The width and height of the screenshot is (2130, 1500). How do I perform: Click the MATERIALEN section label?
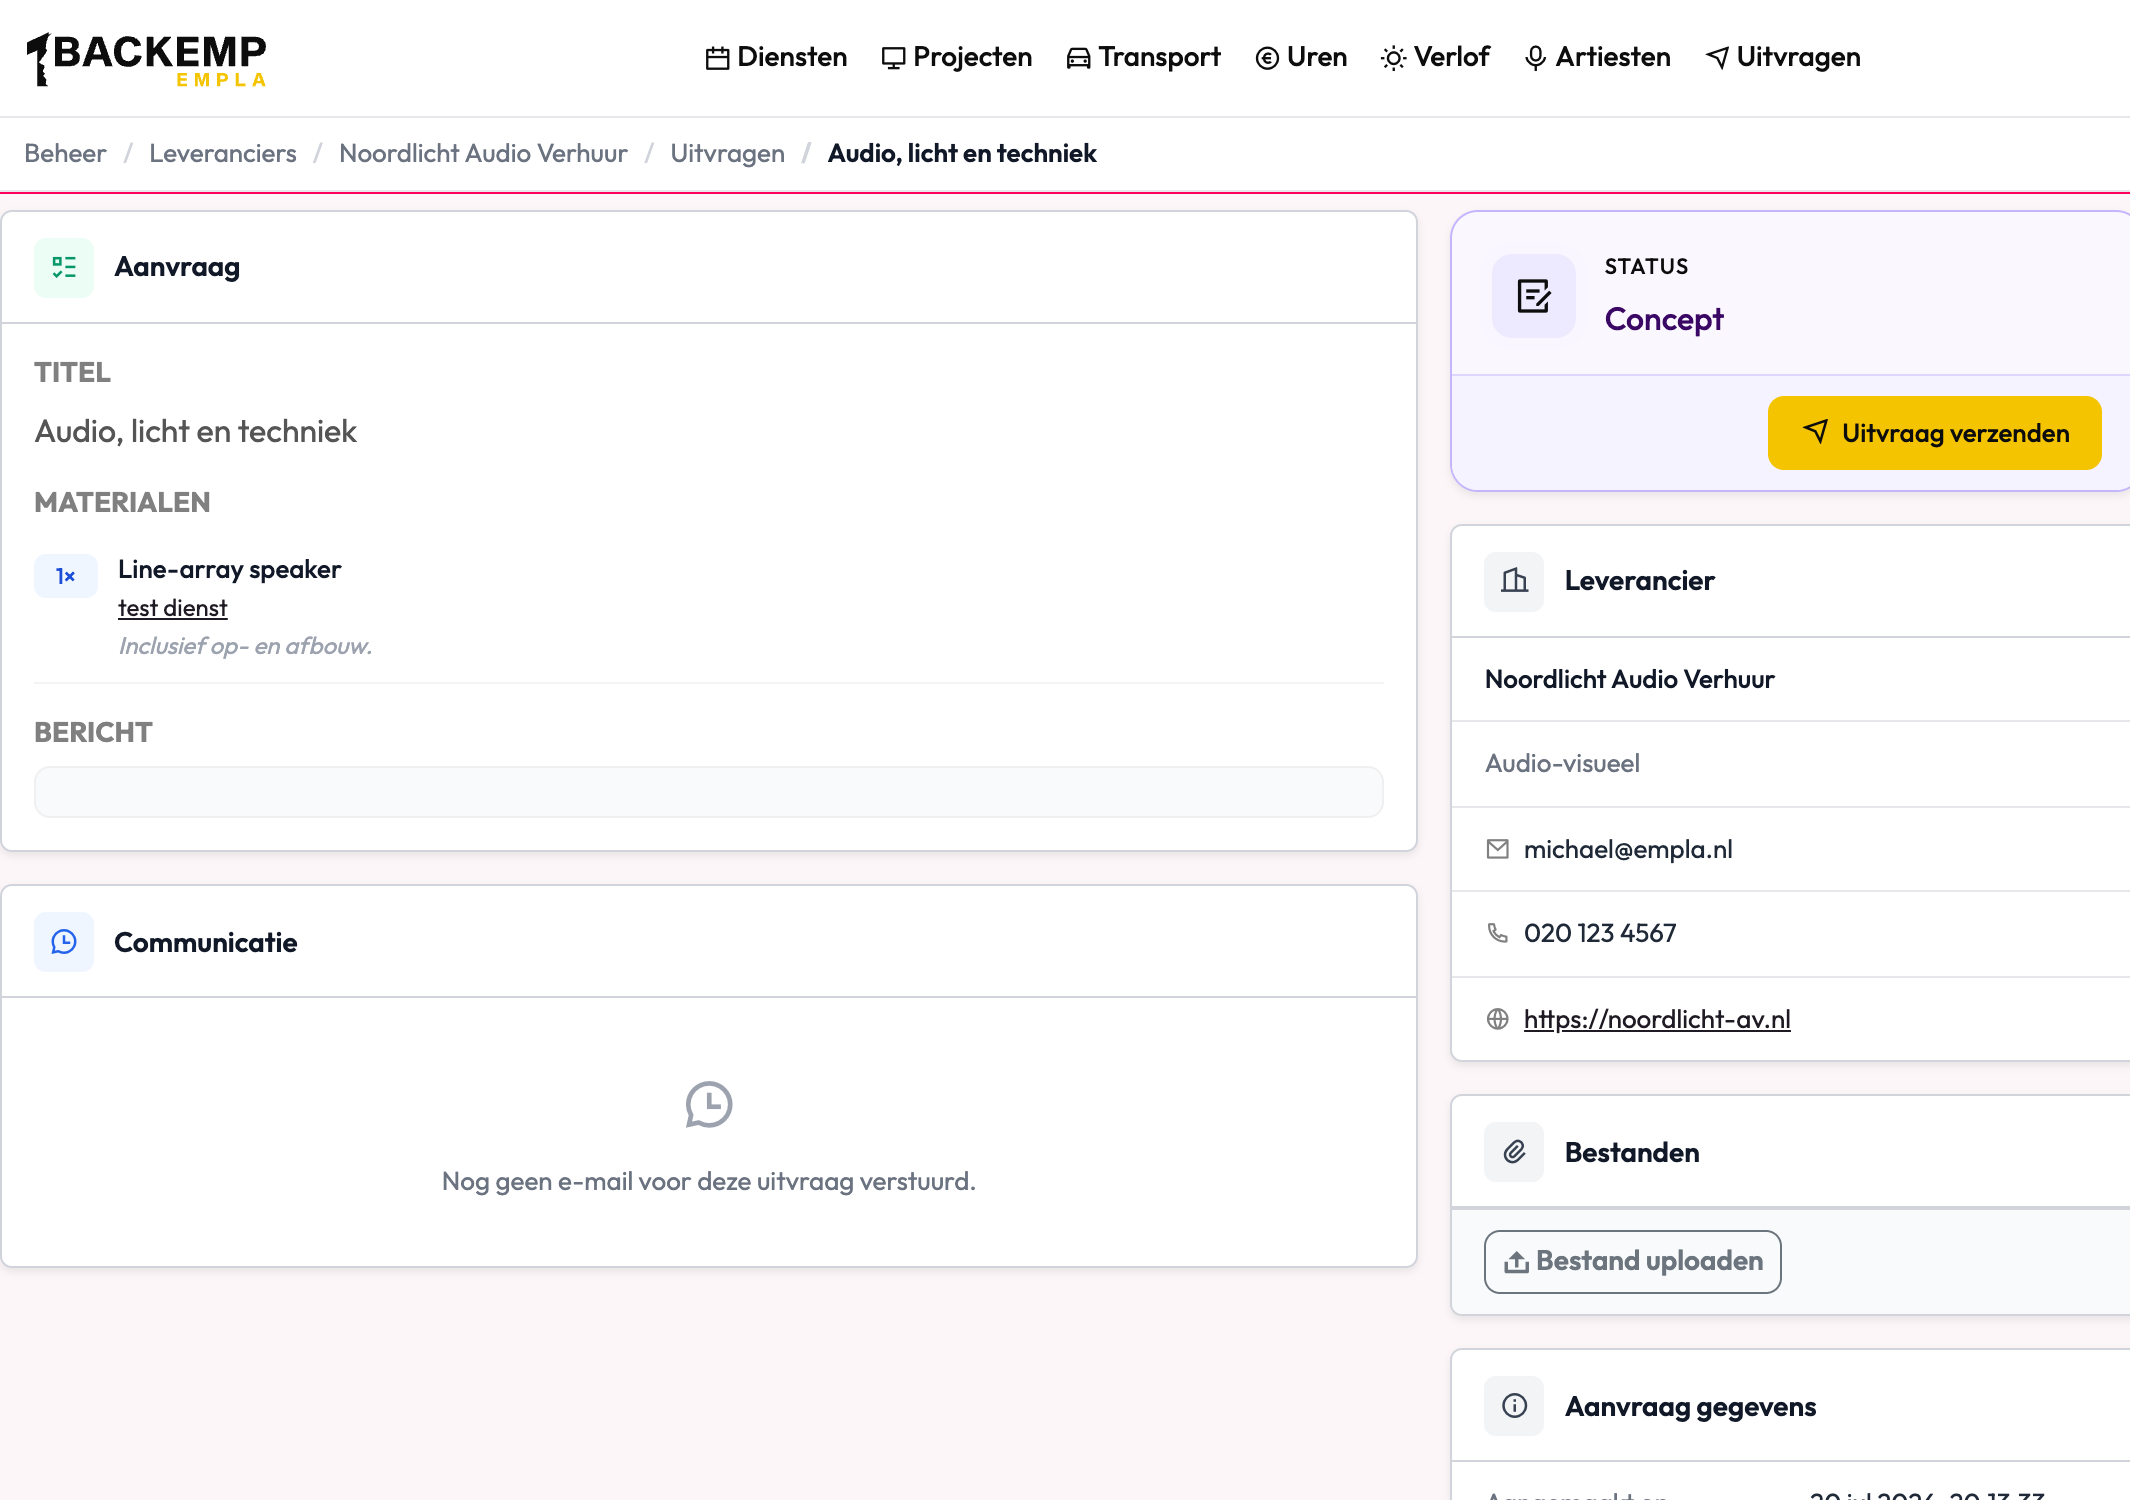pos(122,502)
